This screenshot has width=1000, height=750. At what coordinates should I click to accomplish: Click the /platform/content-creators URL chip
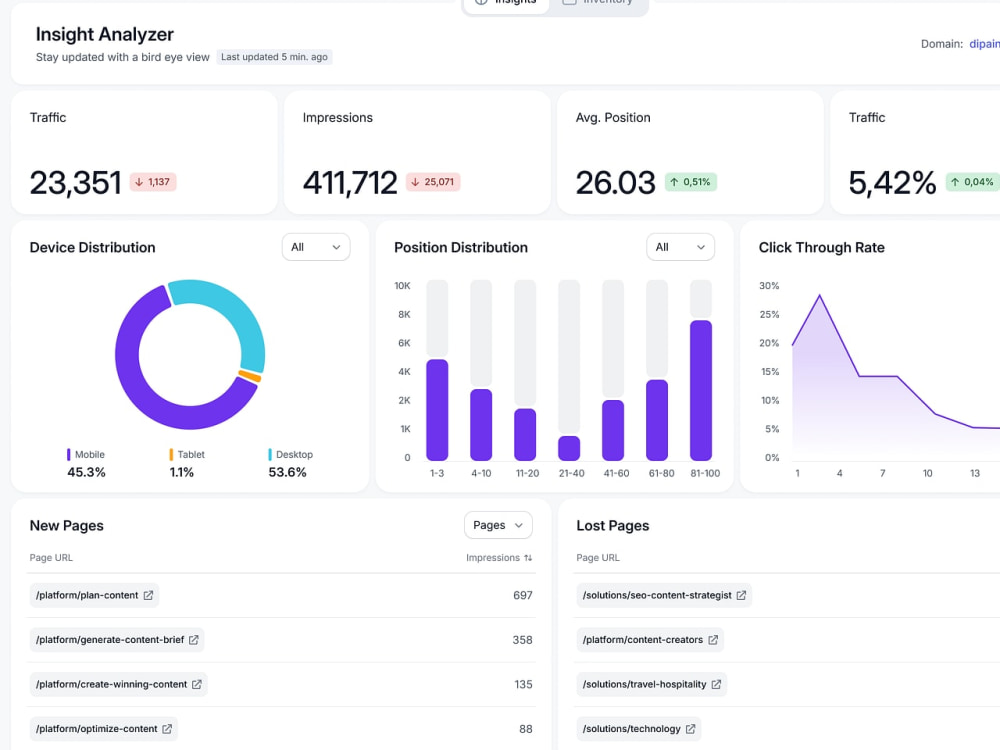coord(650,640)
